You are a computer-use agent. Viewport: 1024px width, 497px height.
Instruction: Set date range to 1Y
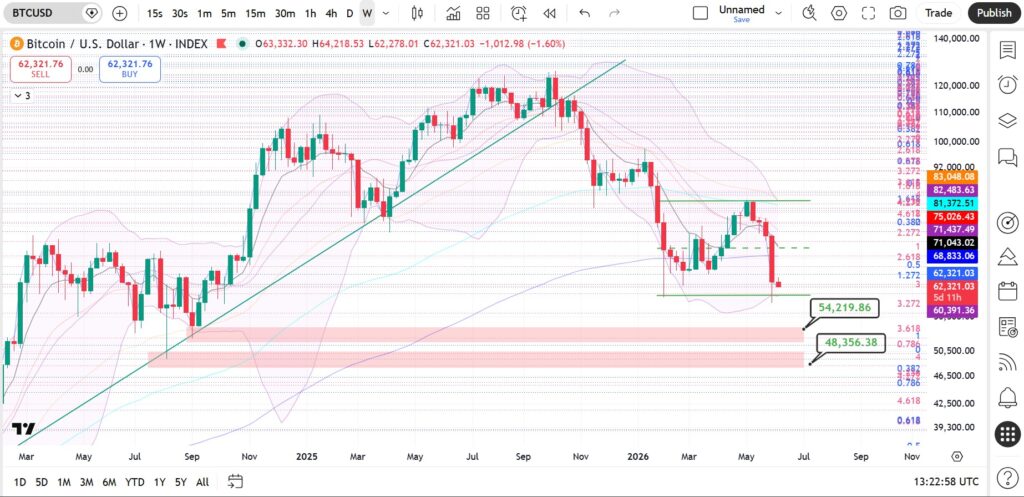click(159, 482)
